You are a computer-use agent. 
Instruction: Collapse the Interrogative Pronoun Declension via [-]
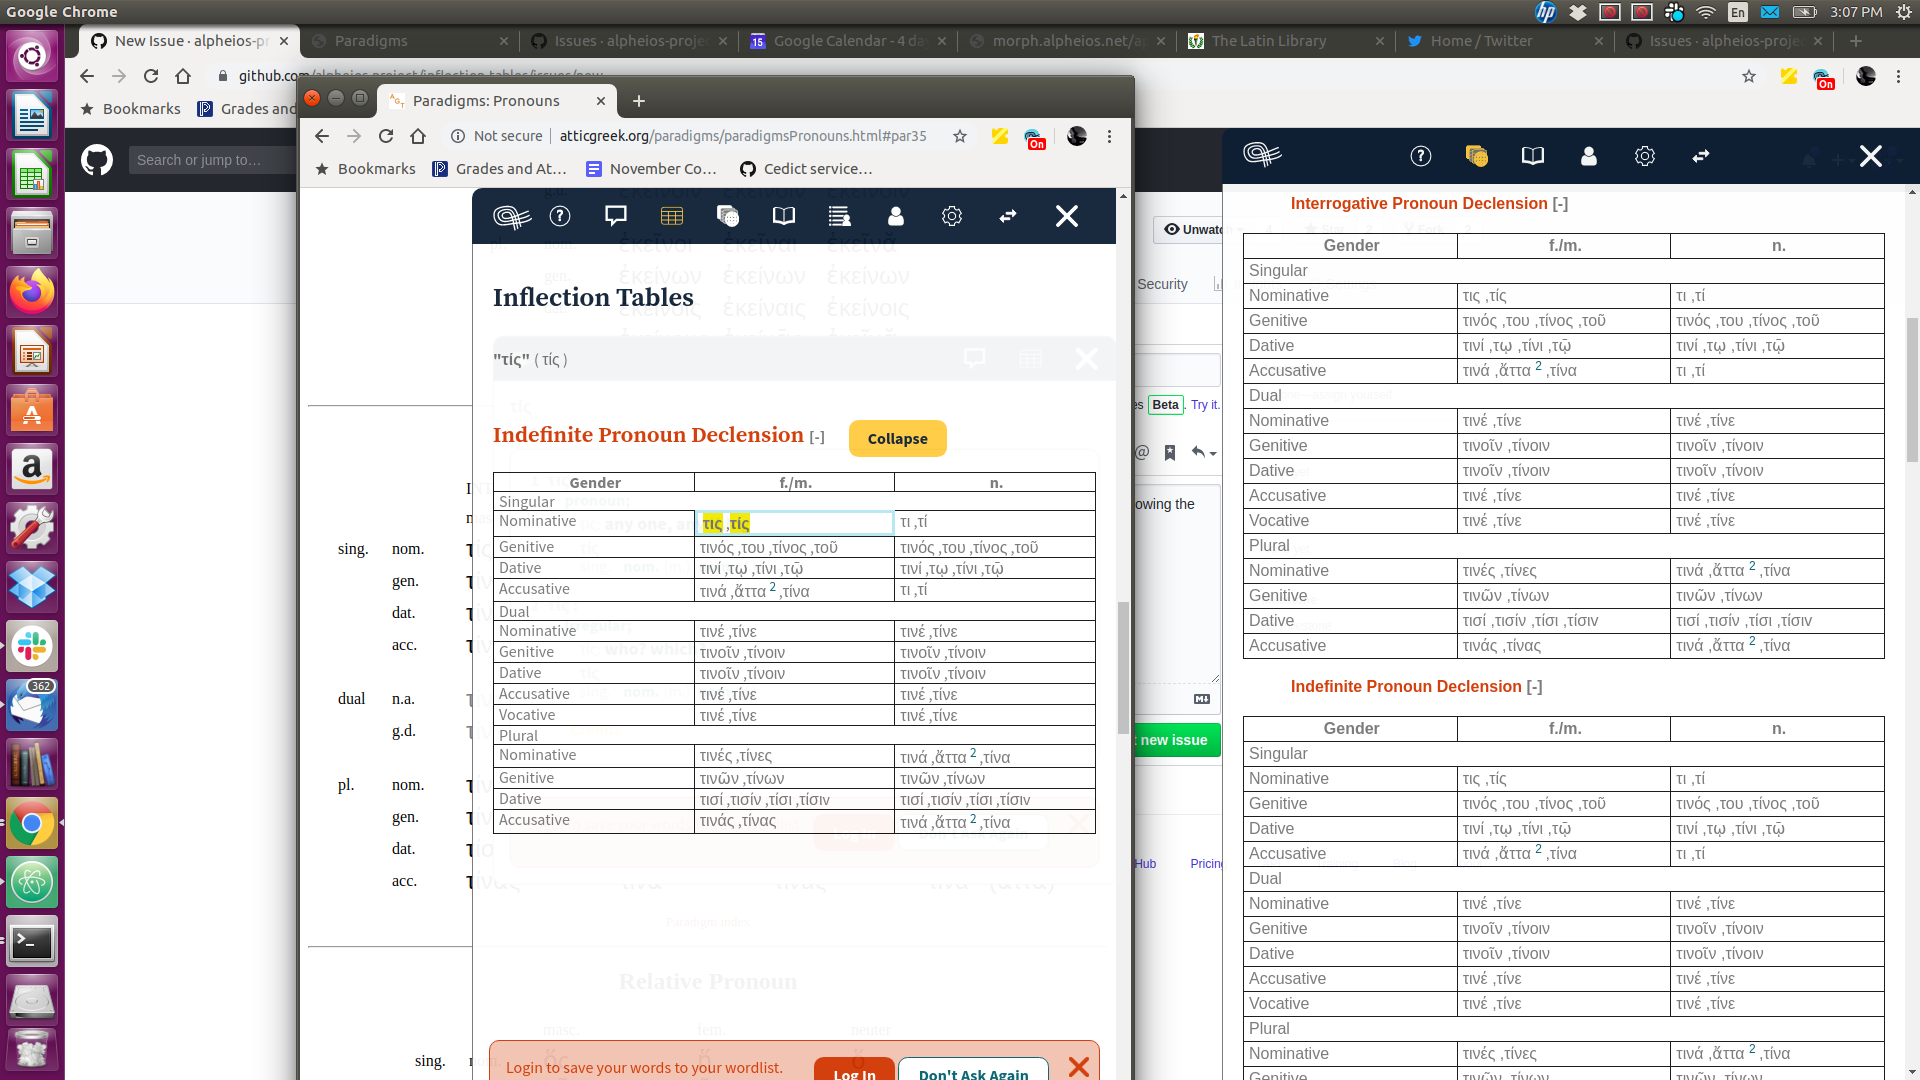pyautogui.click(x=1558, y=203)
